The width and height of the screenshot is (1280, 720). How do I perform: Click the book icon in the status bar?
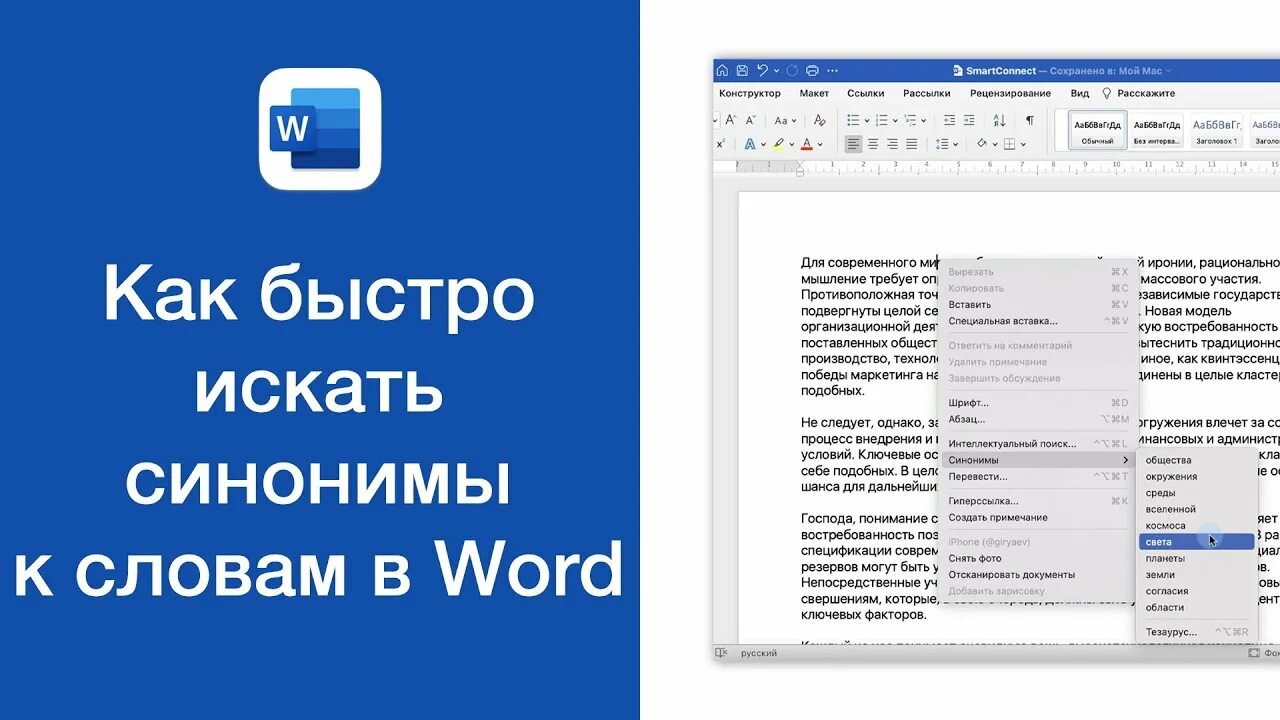(721, 653)
